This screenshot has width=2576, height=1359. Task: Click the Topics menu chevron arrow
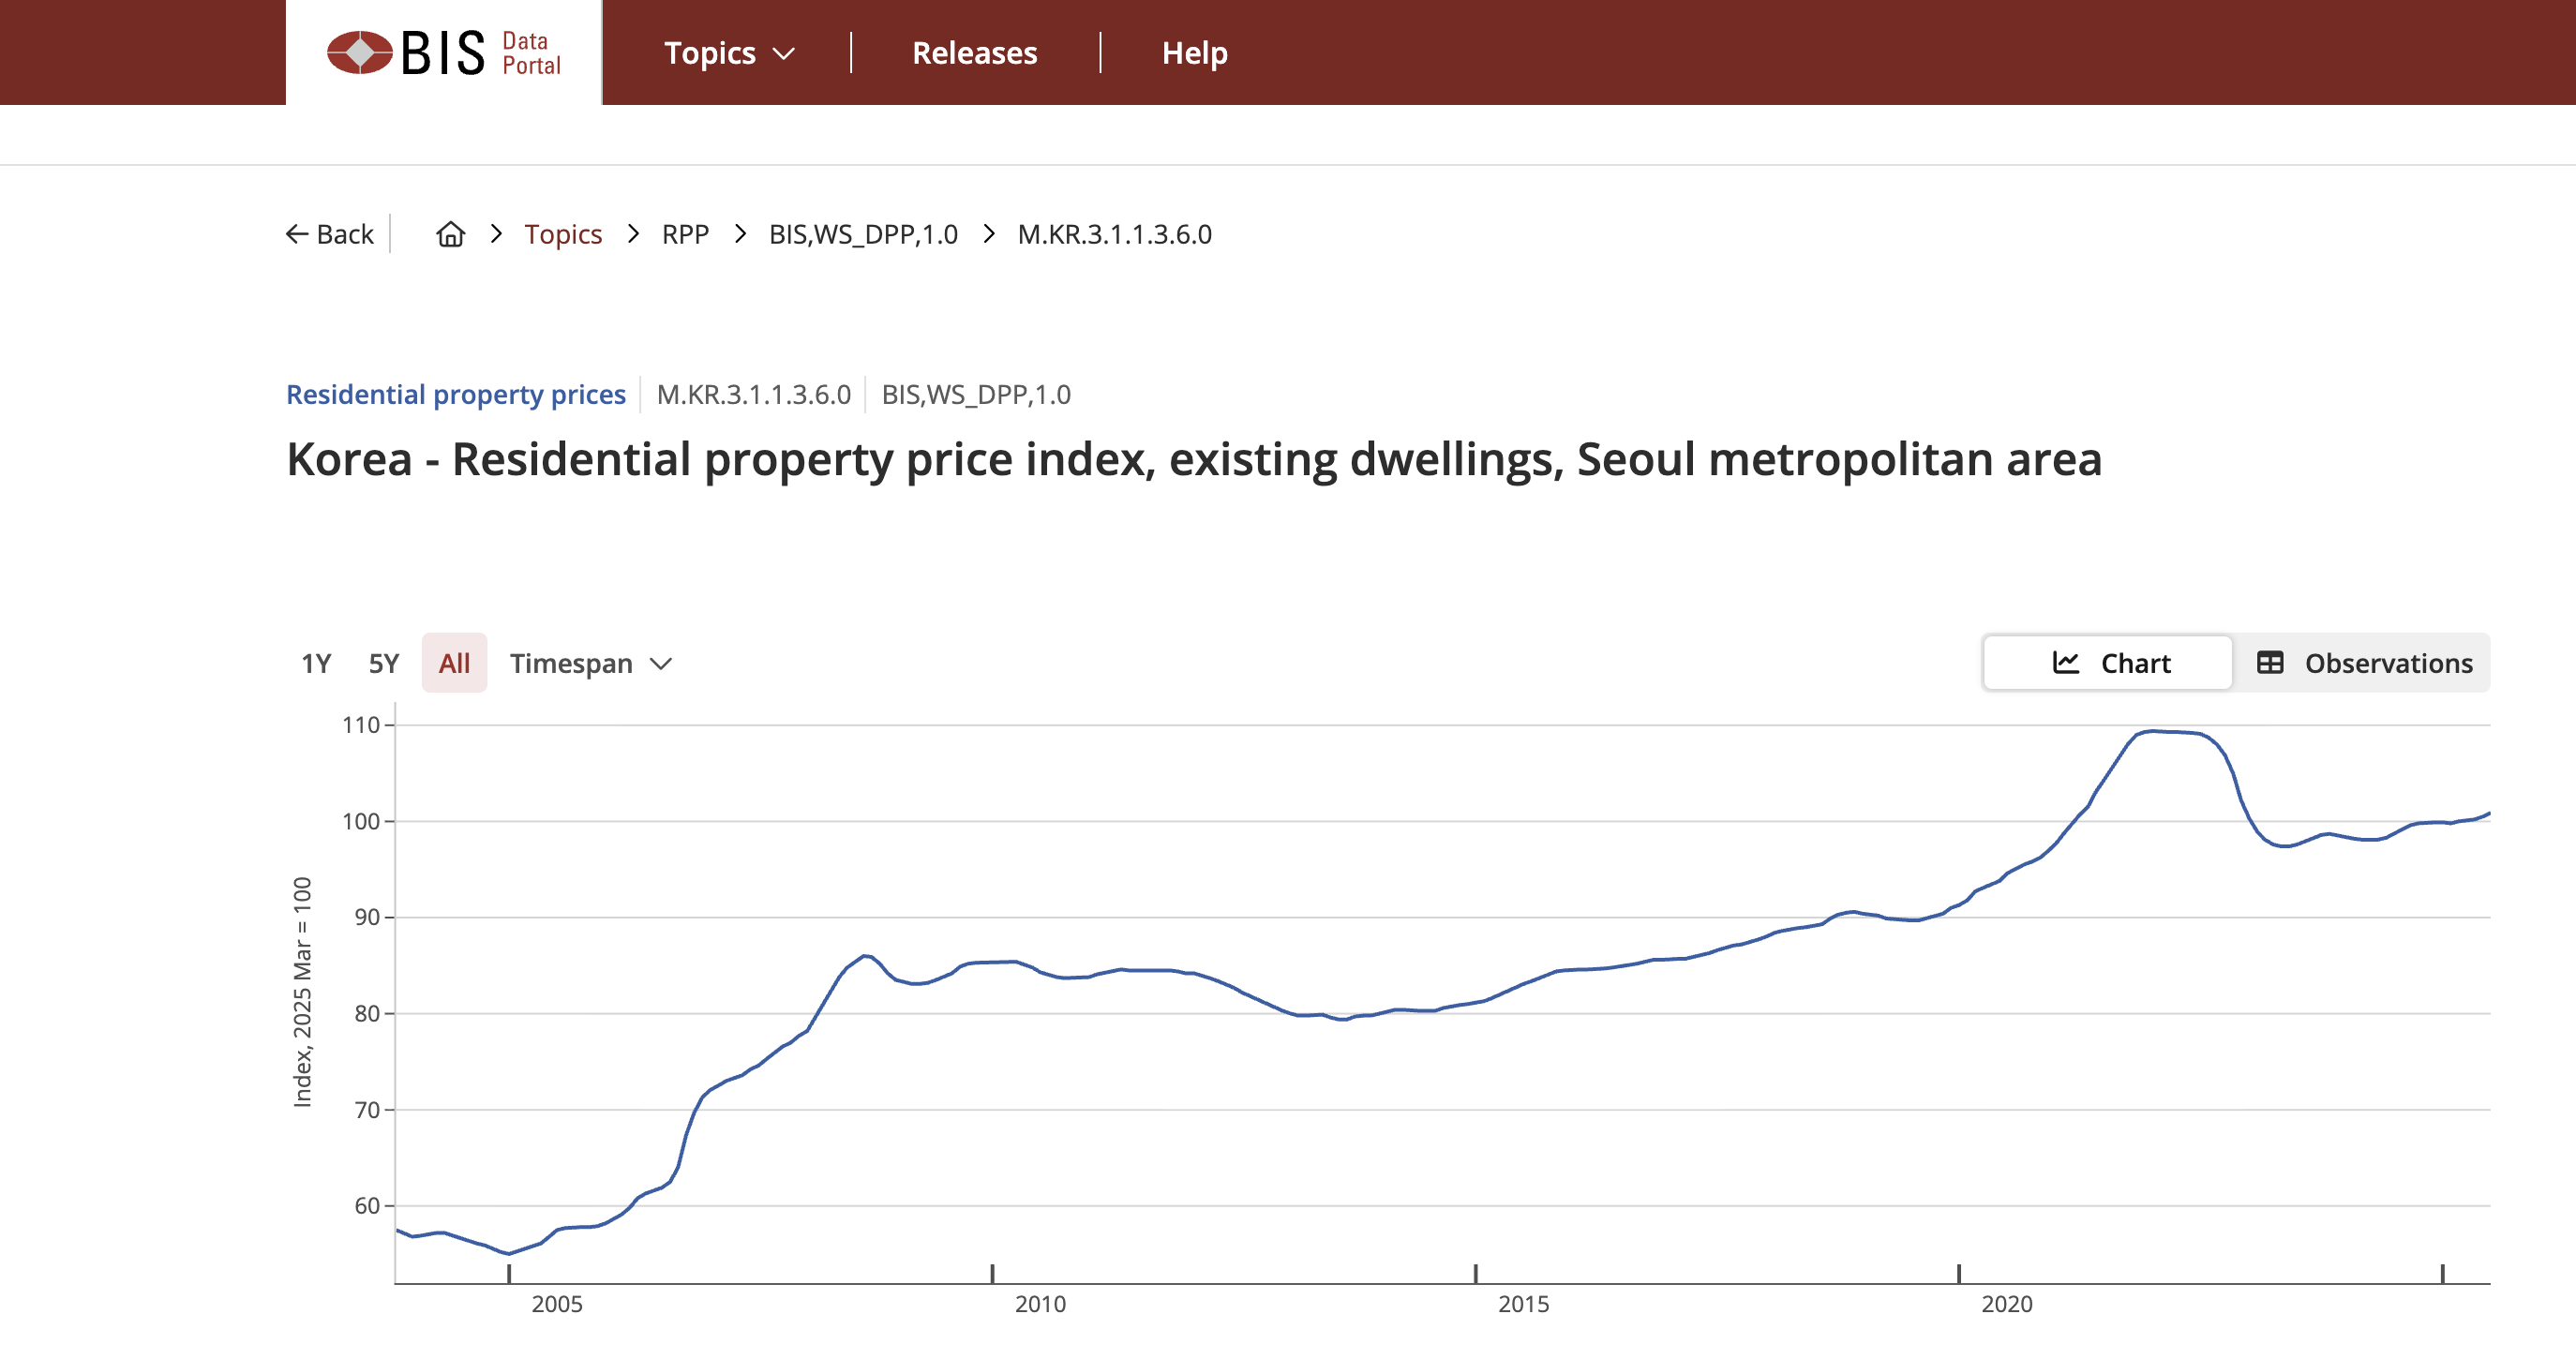[x=785, y=53]
